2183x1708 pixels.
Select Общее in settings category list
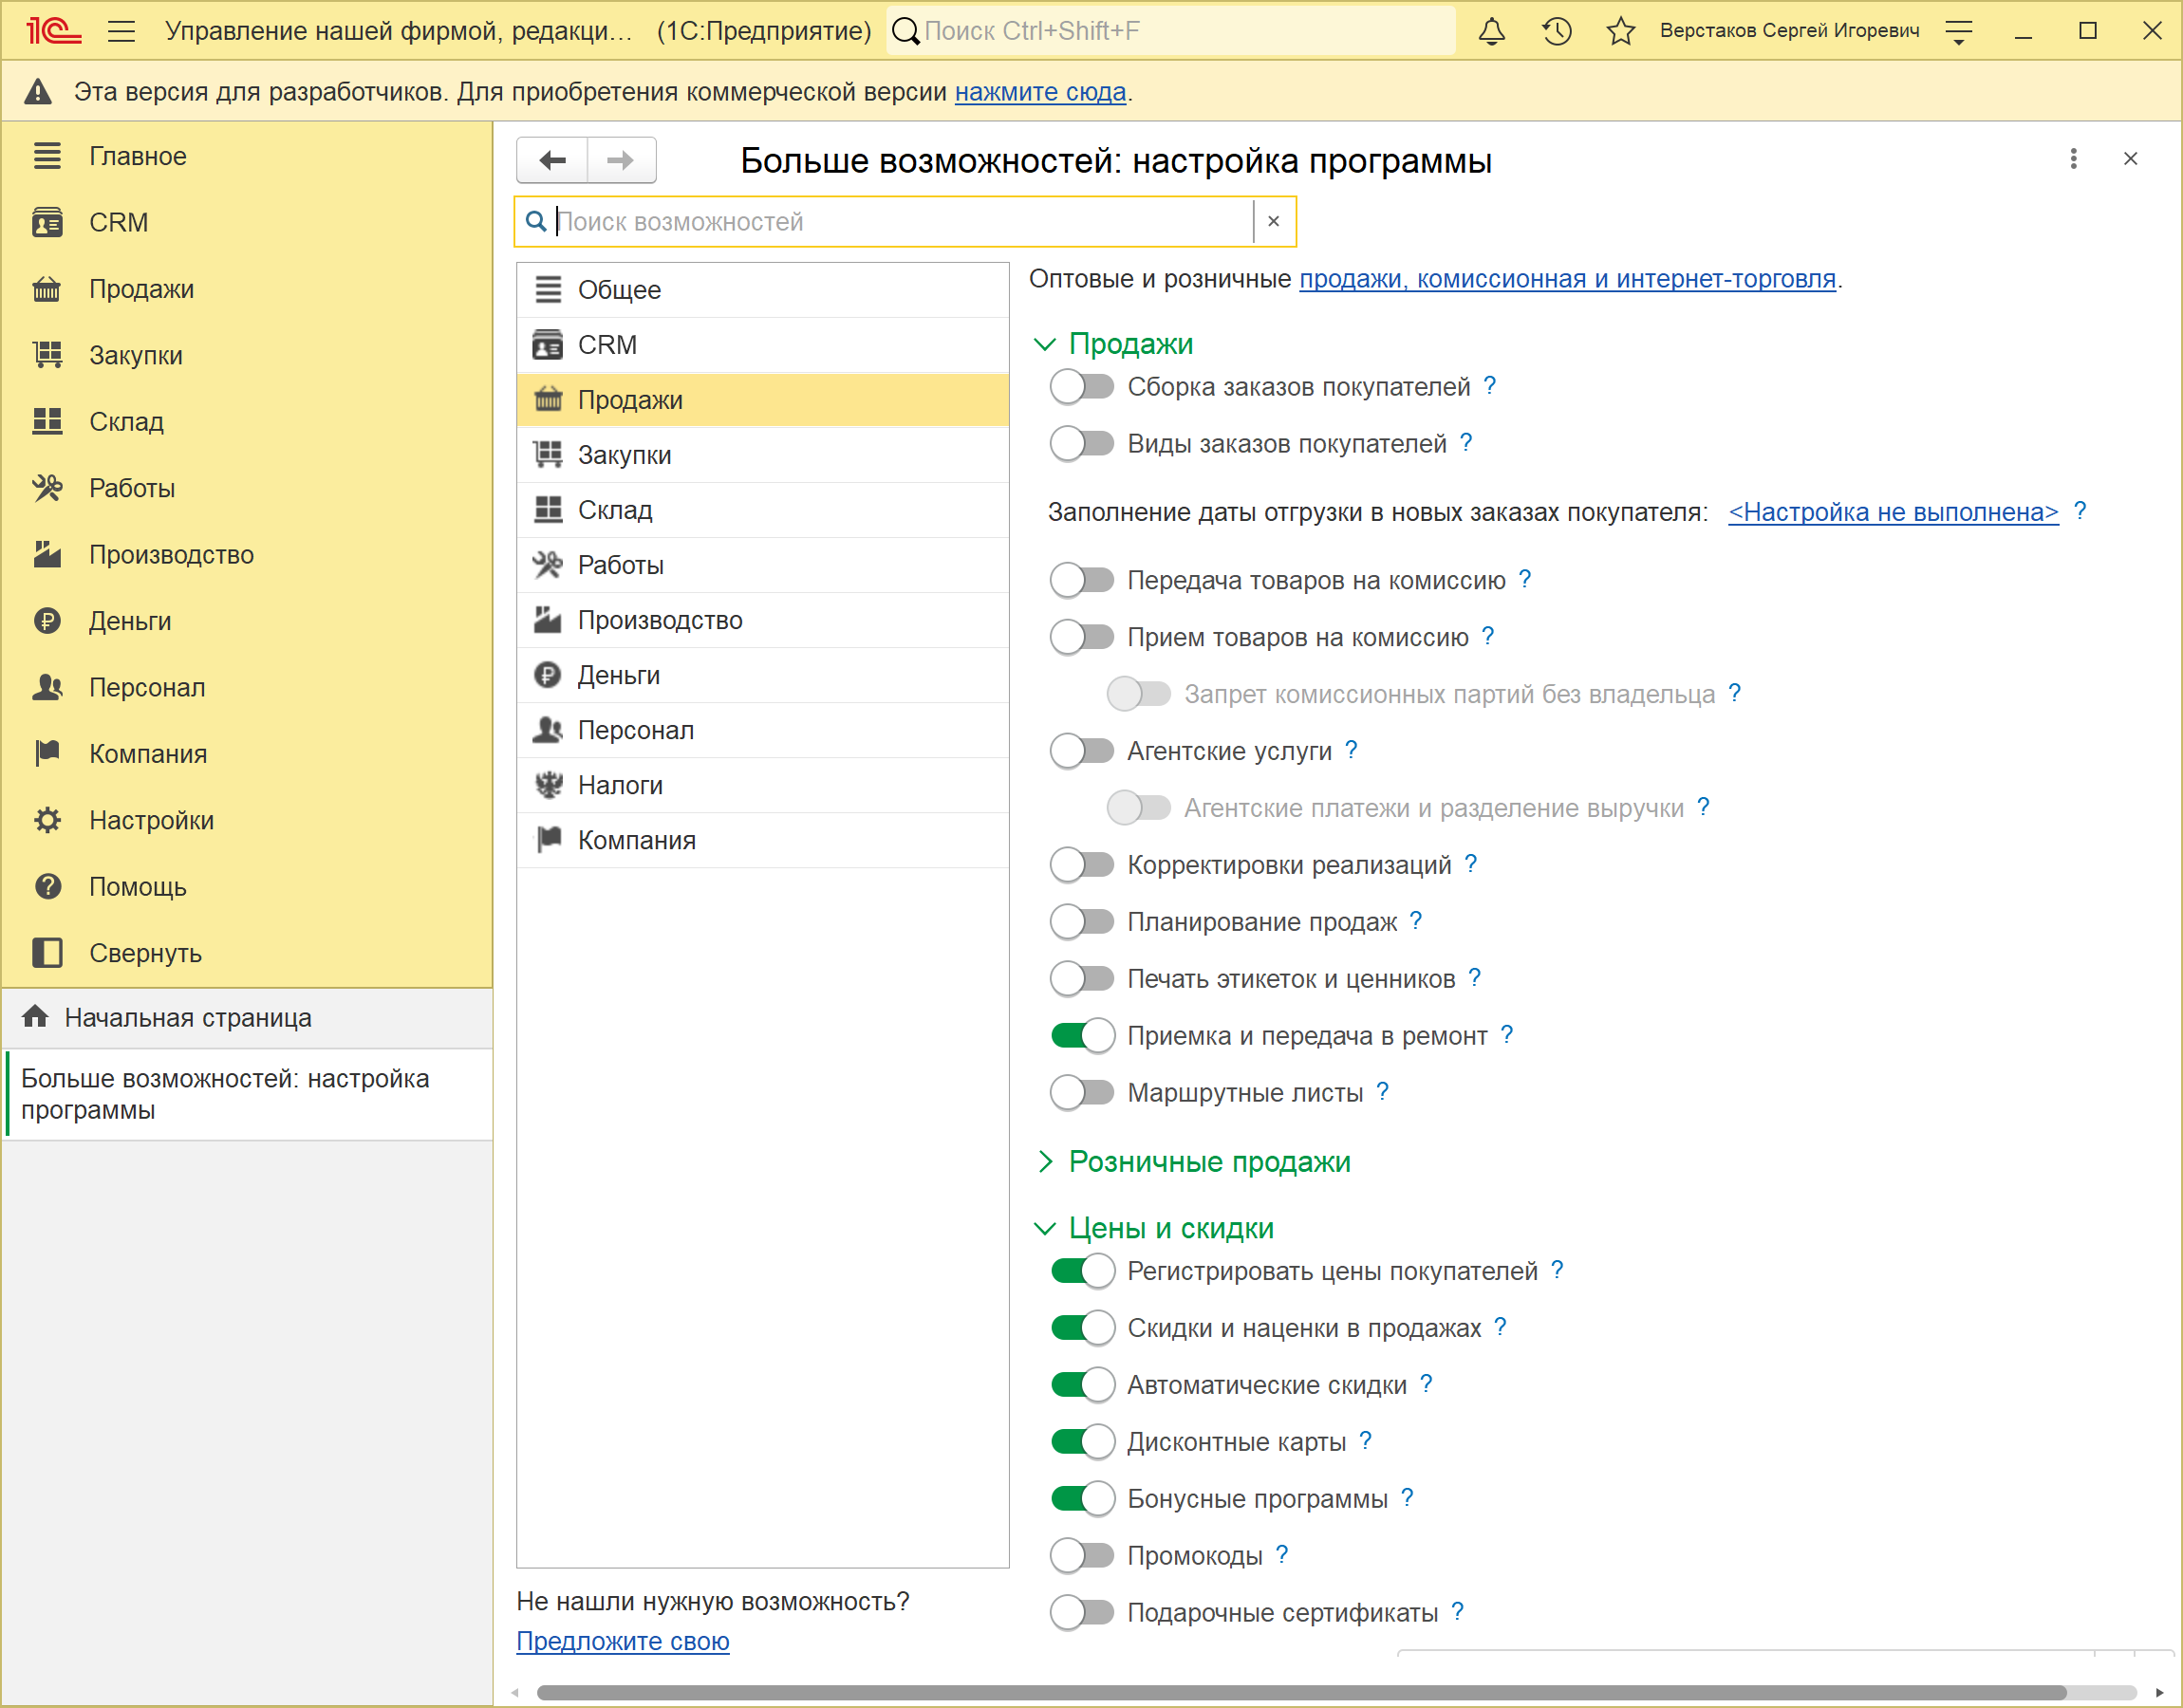[762, 290]
